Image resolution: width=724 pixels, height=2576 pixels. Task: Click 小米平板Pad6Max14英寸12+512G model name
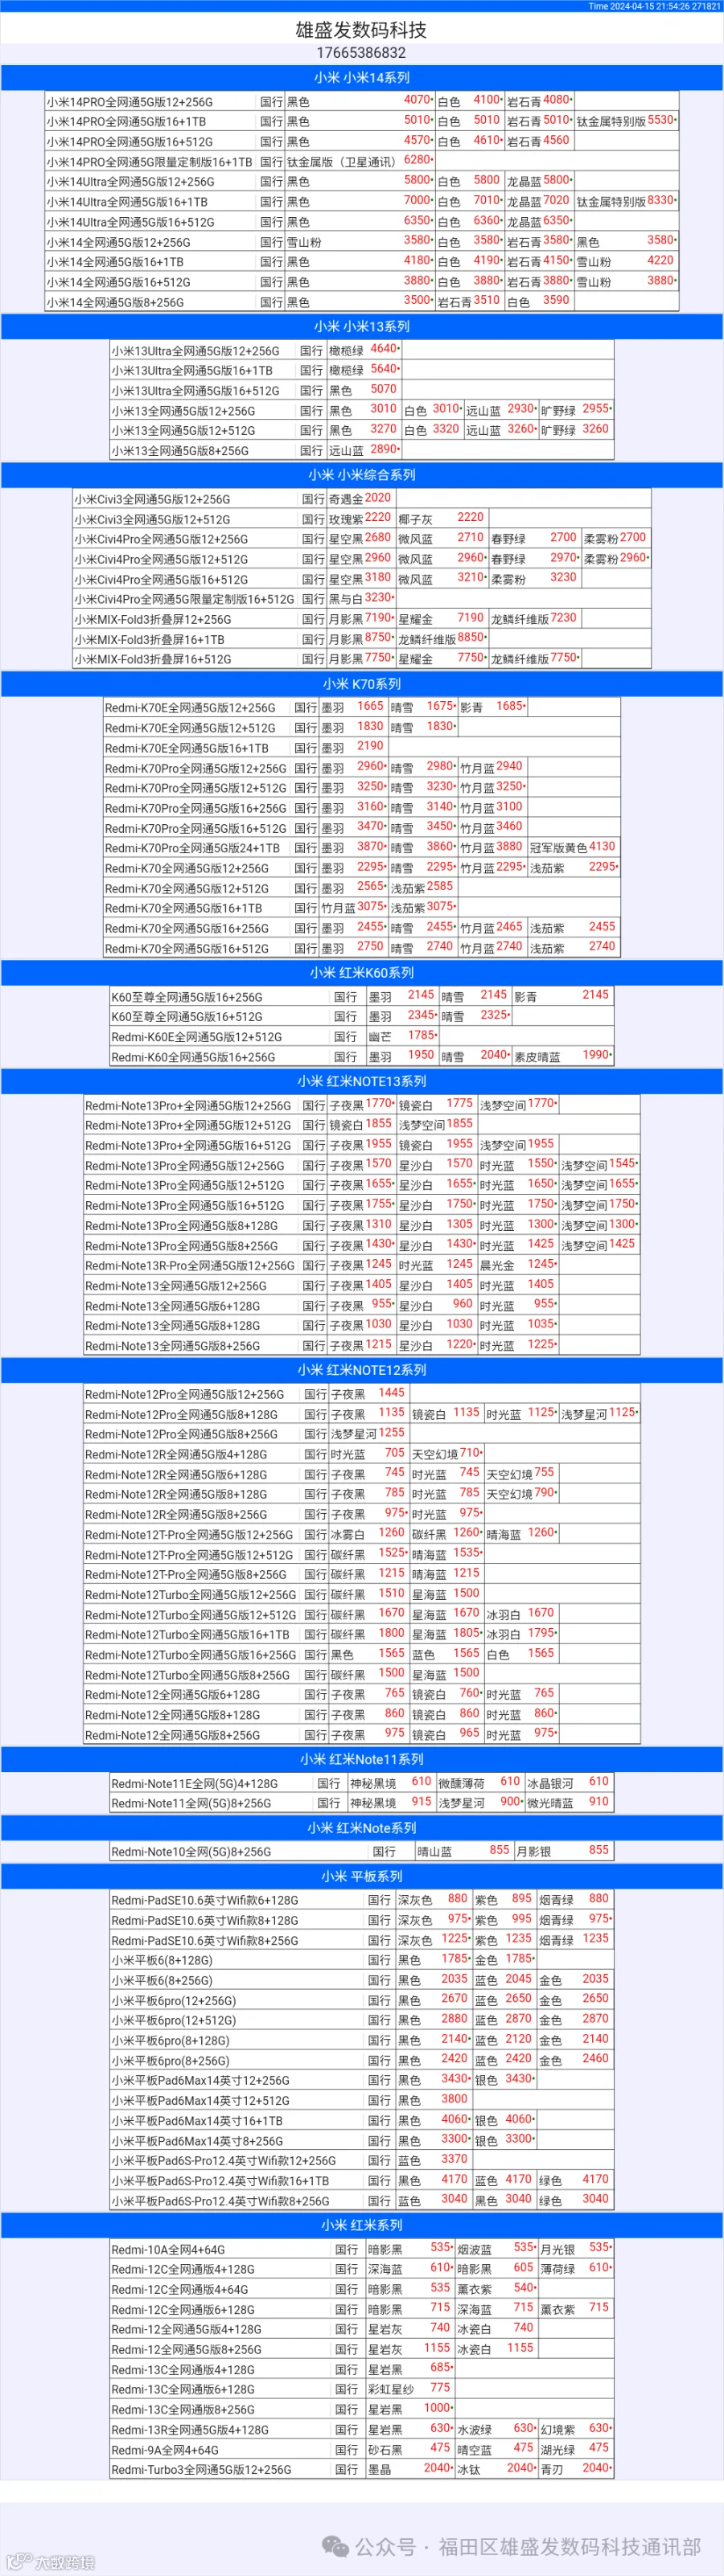[201, 2101]
